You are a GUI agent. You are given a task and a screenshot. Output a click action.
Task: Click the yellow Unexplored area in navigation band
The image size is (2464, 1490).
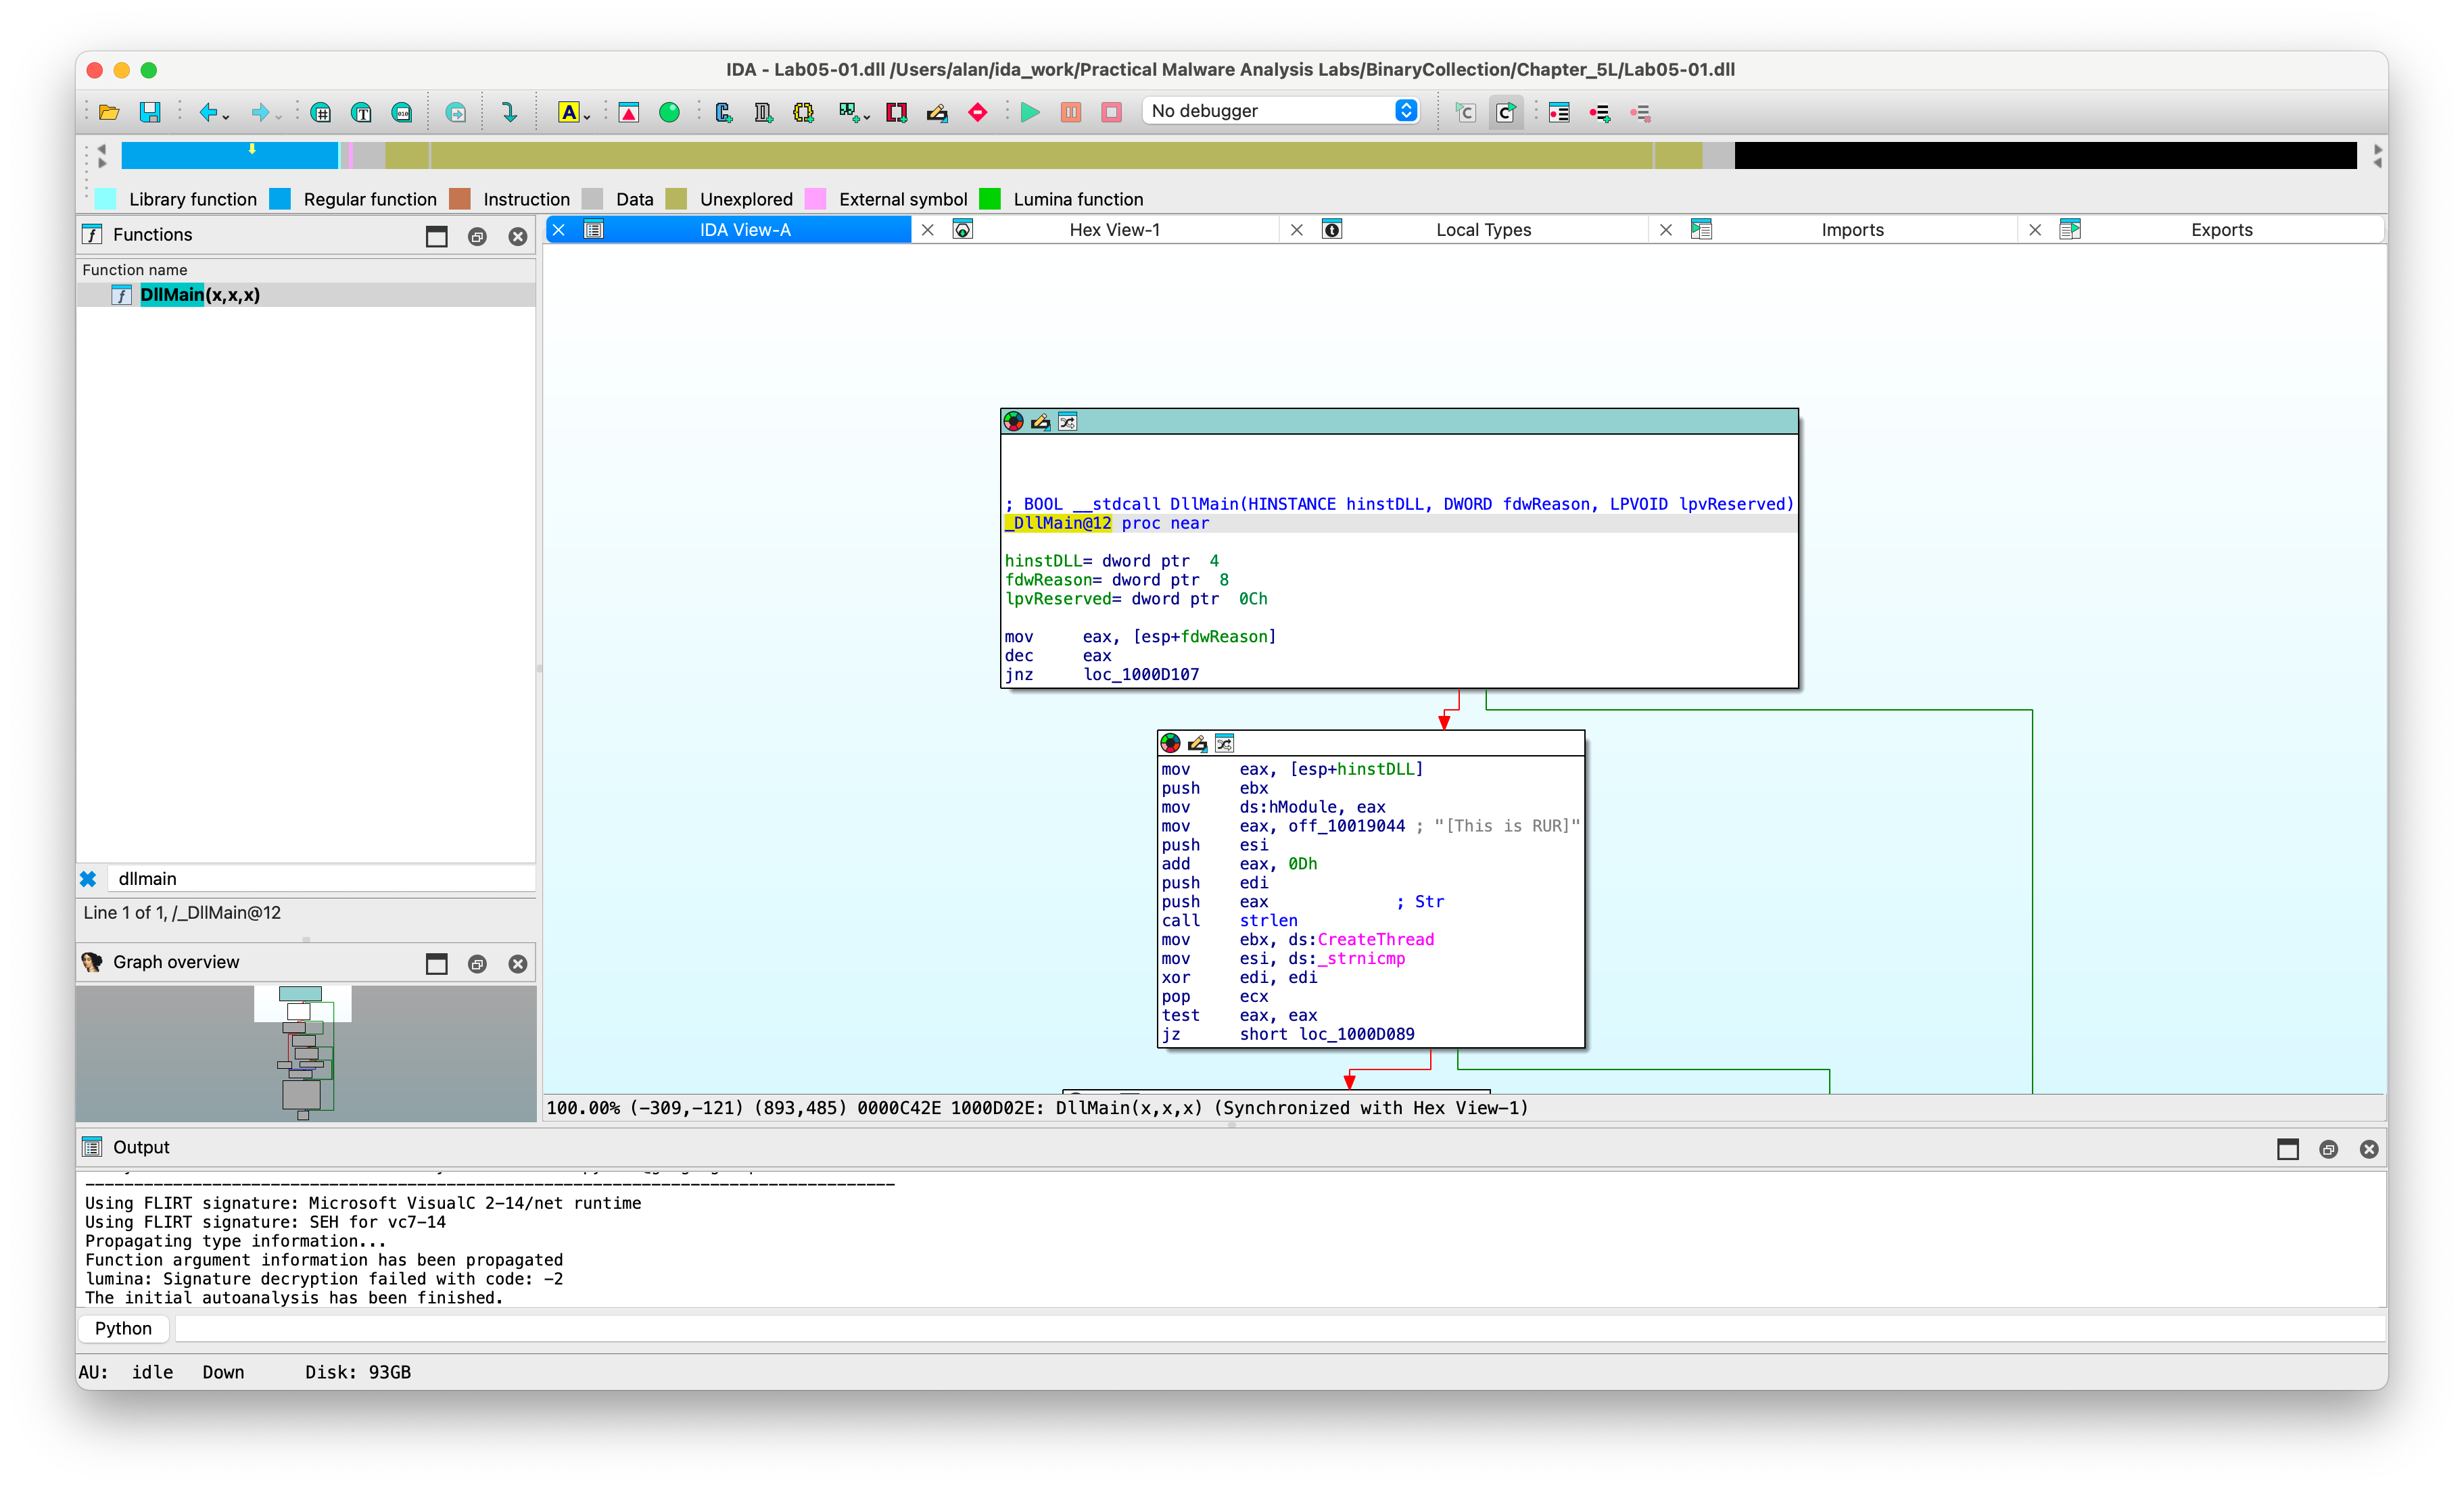click(x=1040, y=155)
